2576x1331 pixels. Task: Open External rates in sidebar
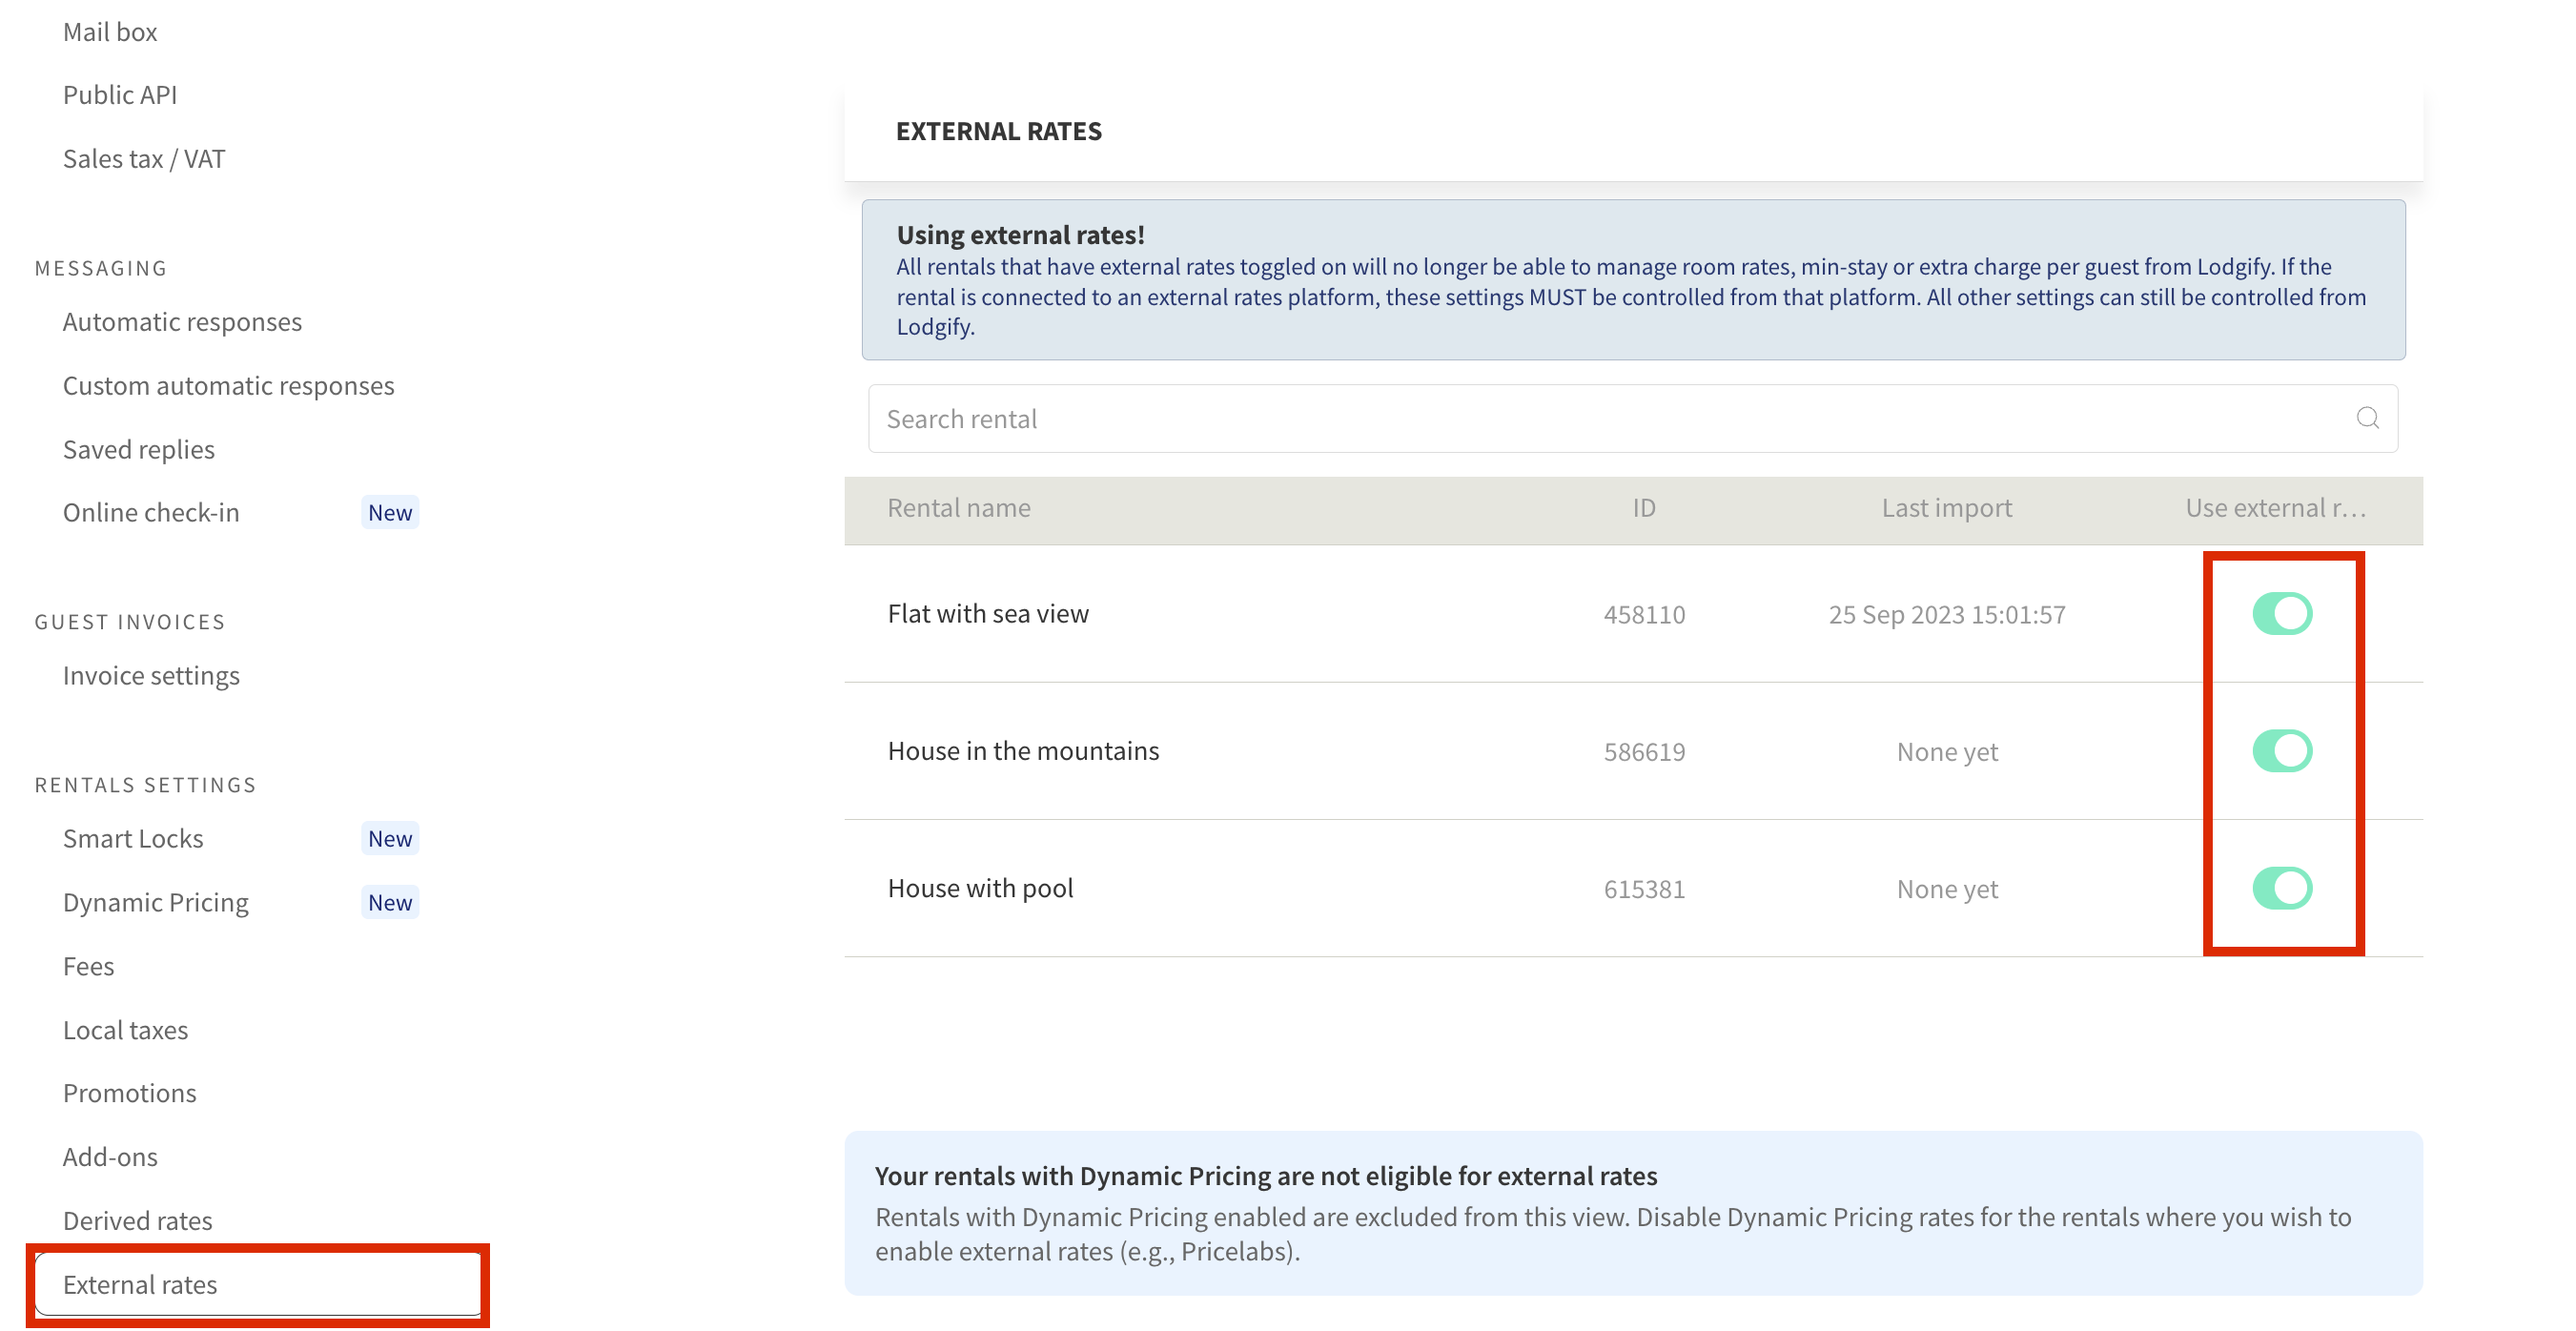(140, 1284)
